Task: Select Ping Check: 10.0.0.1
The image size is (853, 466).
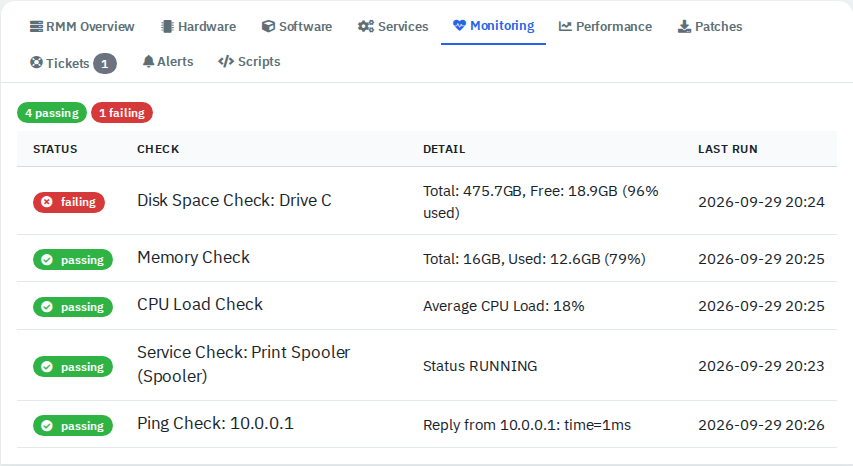Action: tap(215, 423)
